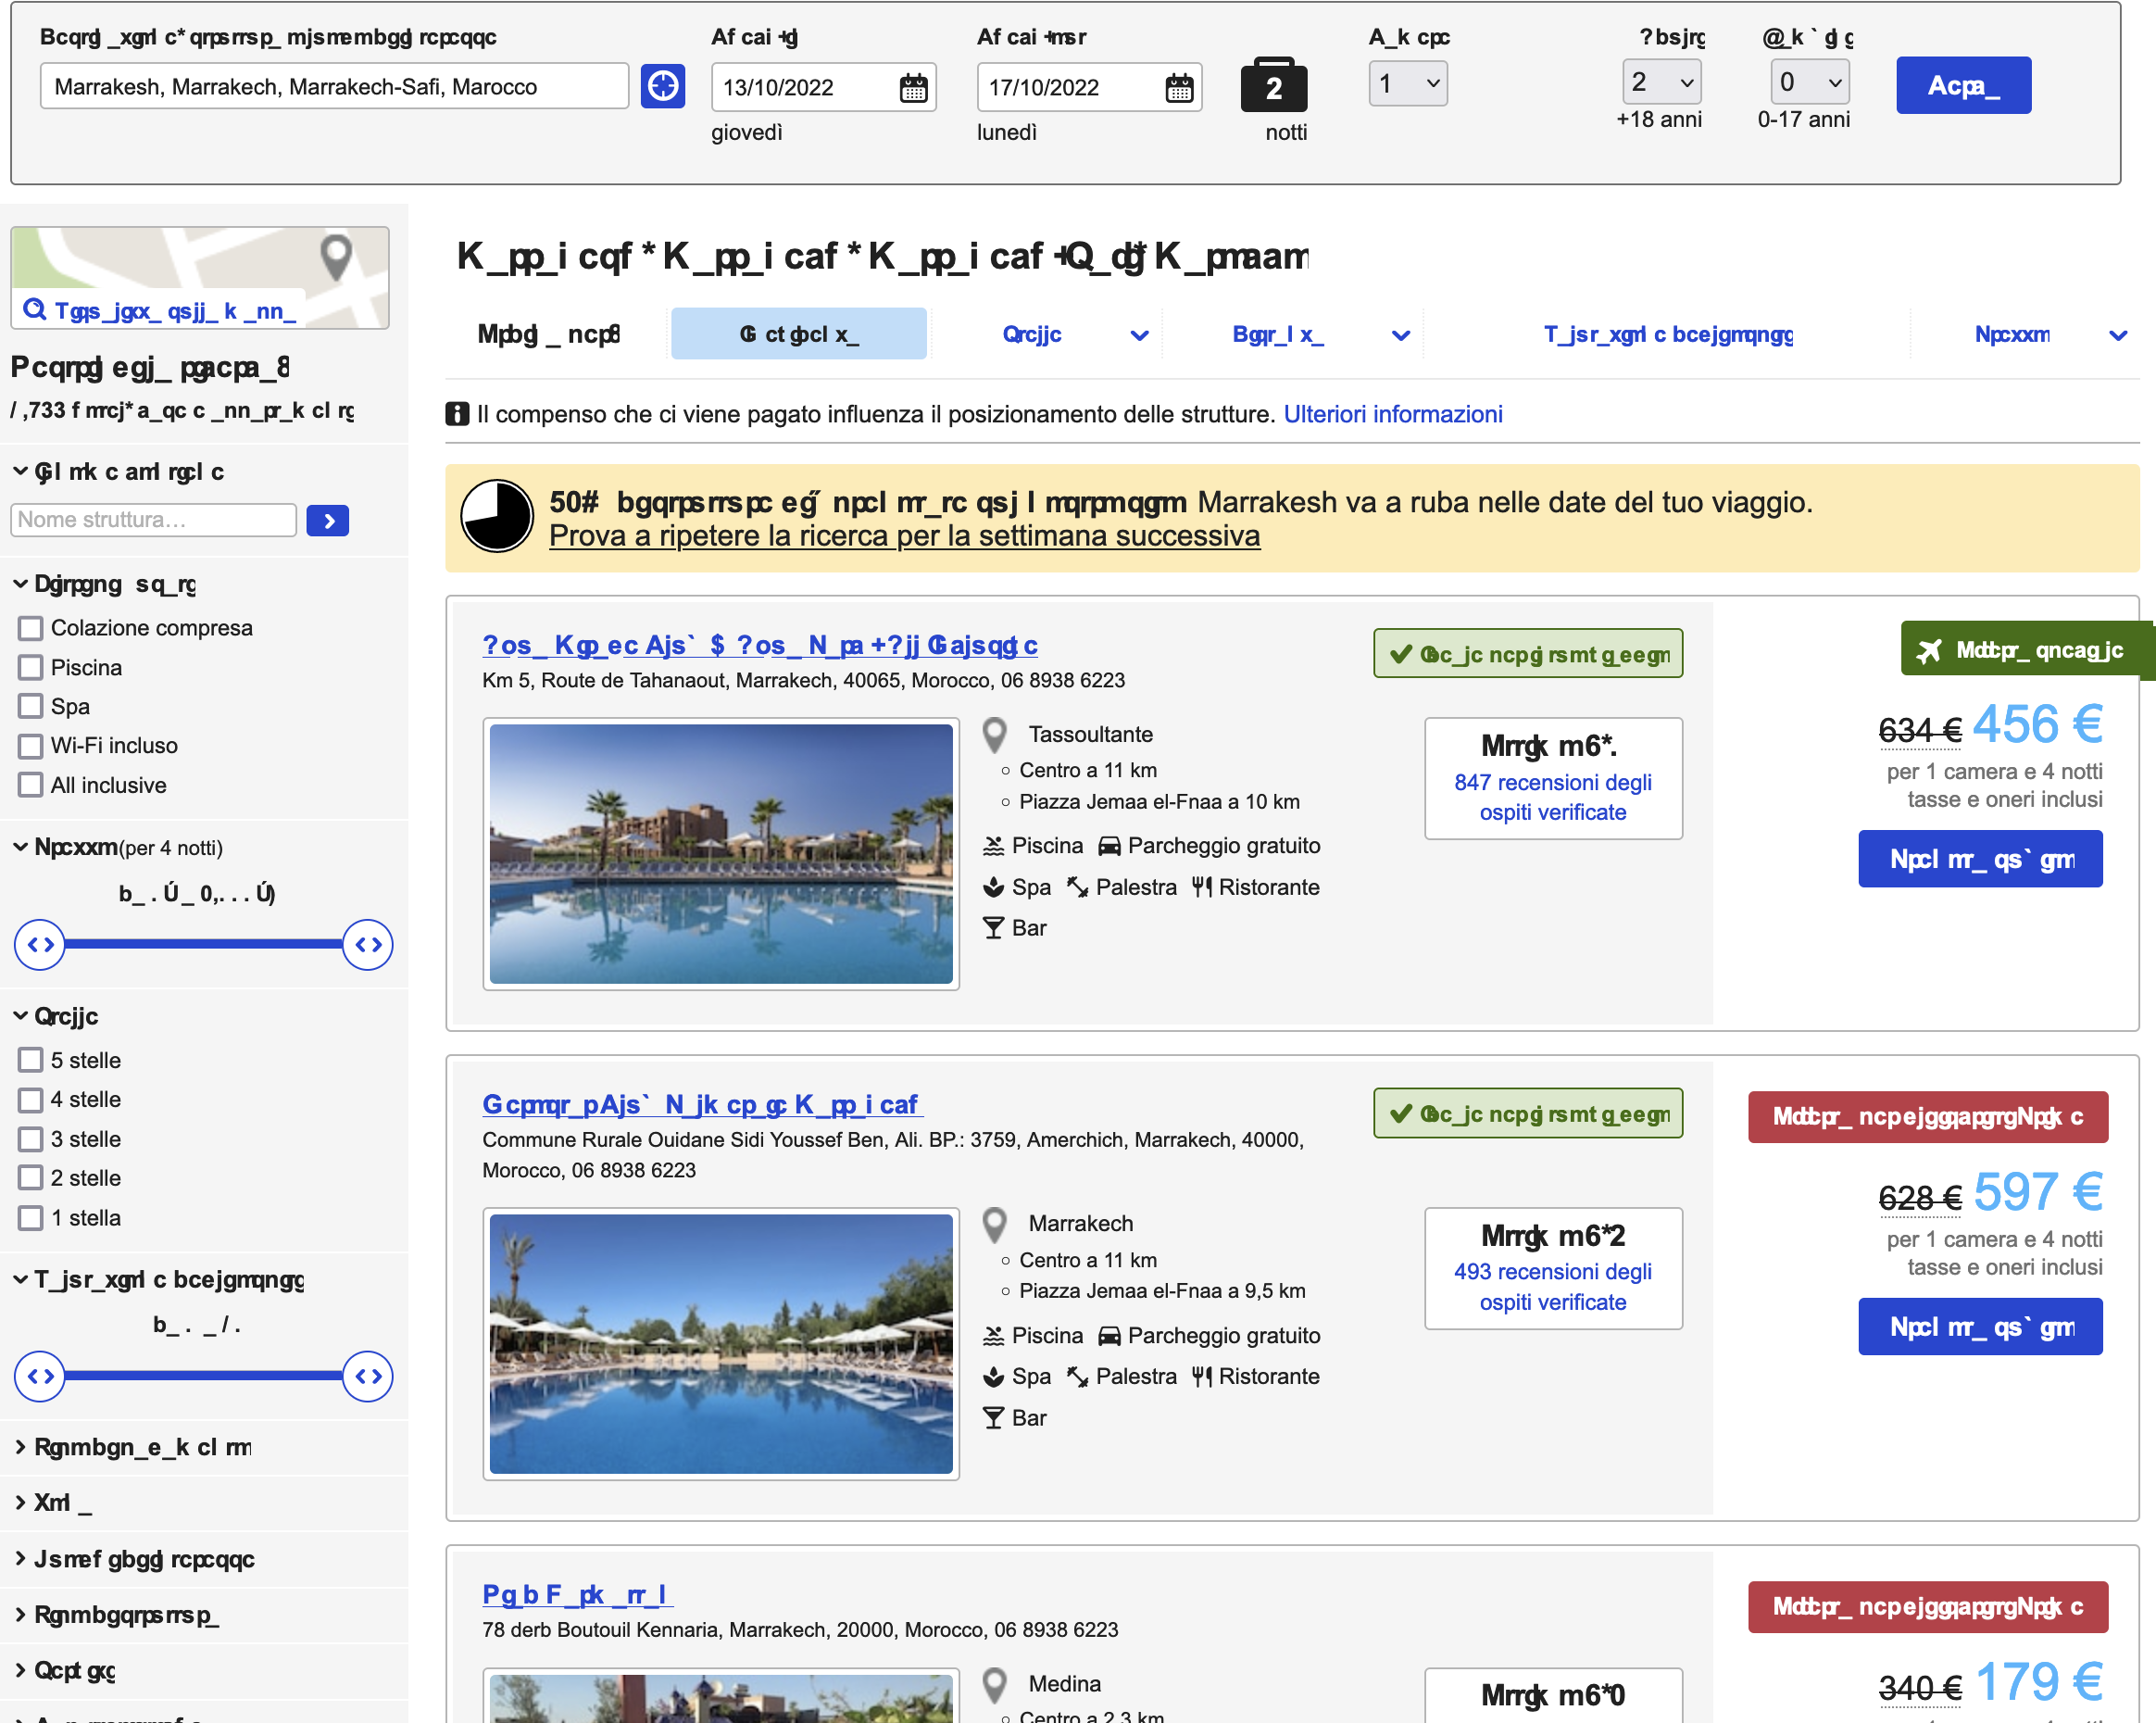This screenshot has width=2156, height=1723.
Task: Enable the Colazione compresa filter
Action: [31, 628]
